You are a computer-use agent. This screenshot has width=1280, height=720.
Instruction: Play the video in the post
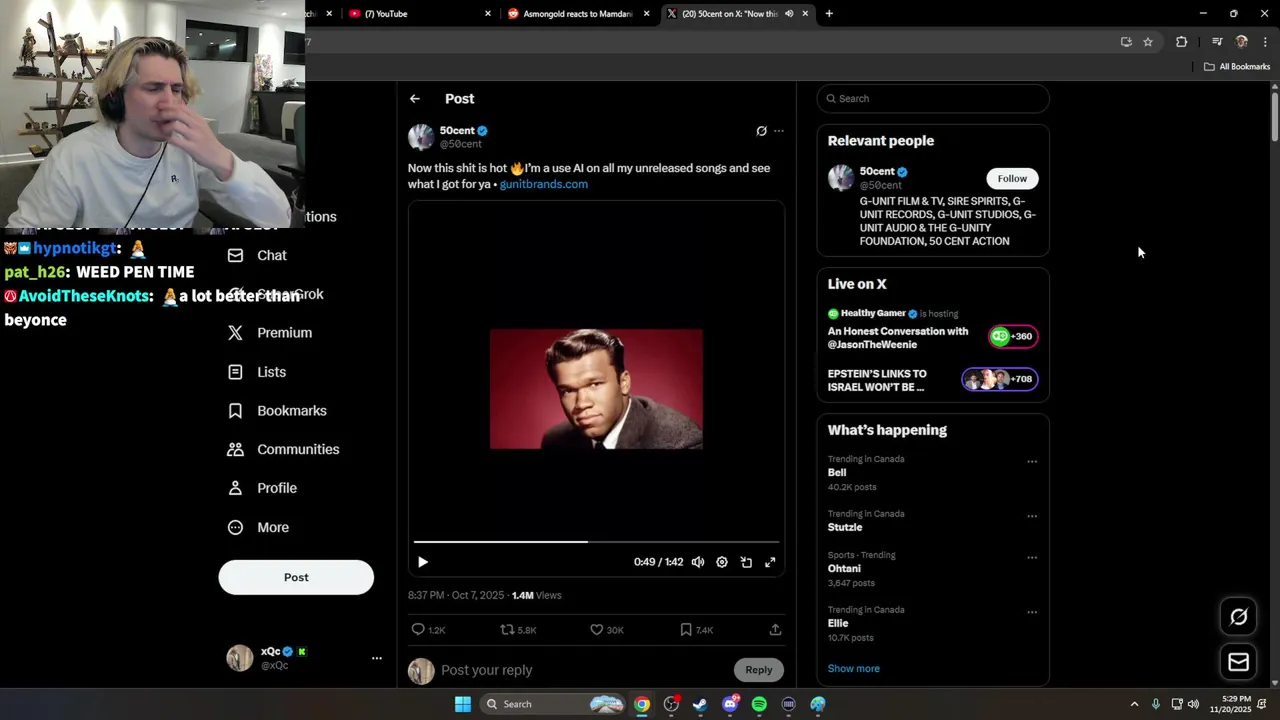click(x=422, y=562)
